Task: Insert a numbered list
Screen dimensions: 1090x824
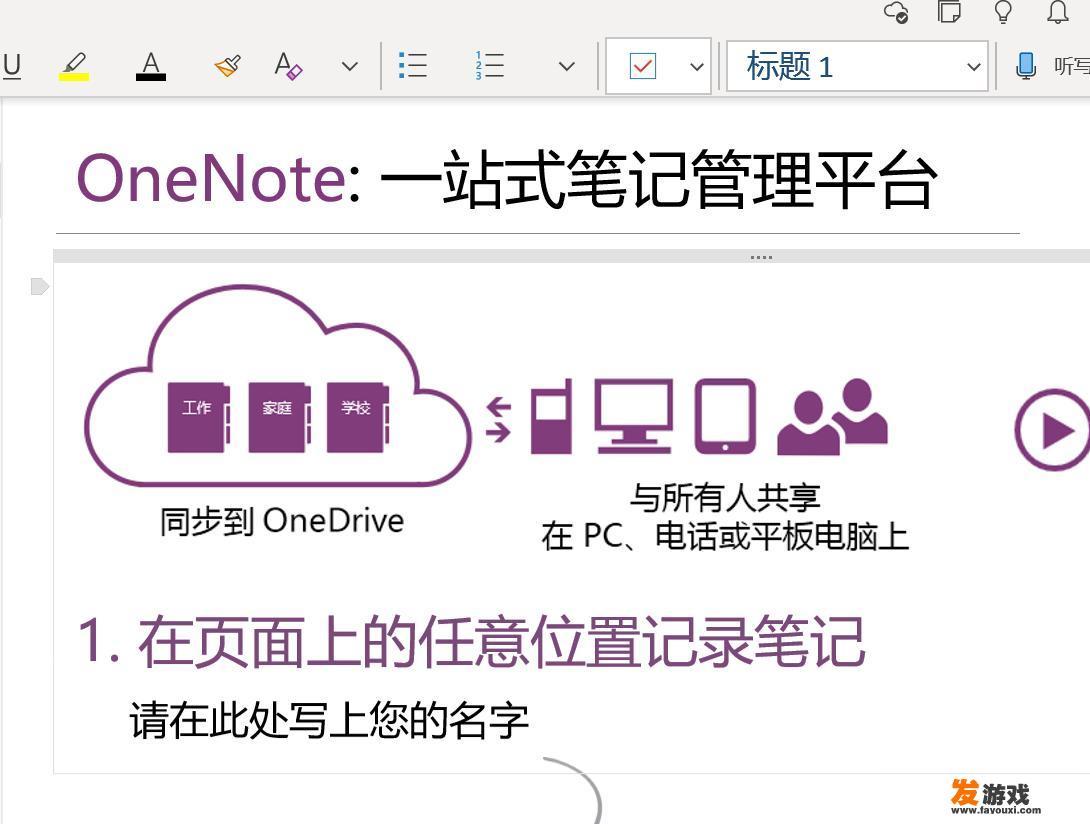Action: [489, 65]
